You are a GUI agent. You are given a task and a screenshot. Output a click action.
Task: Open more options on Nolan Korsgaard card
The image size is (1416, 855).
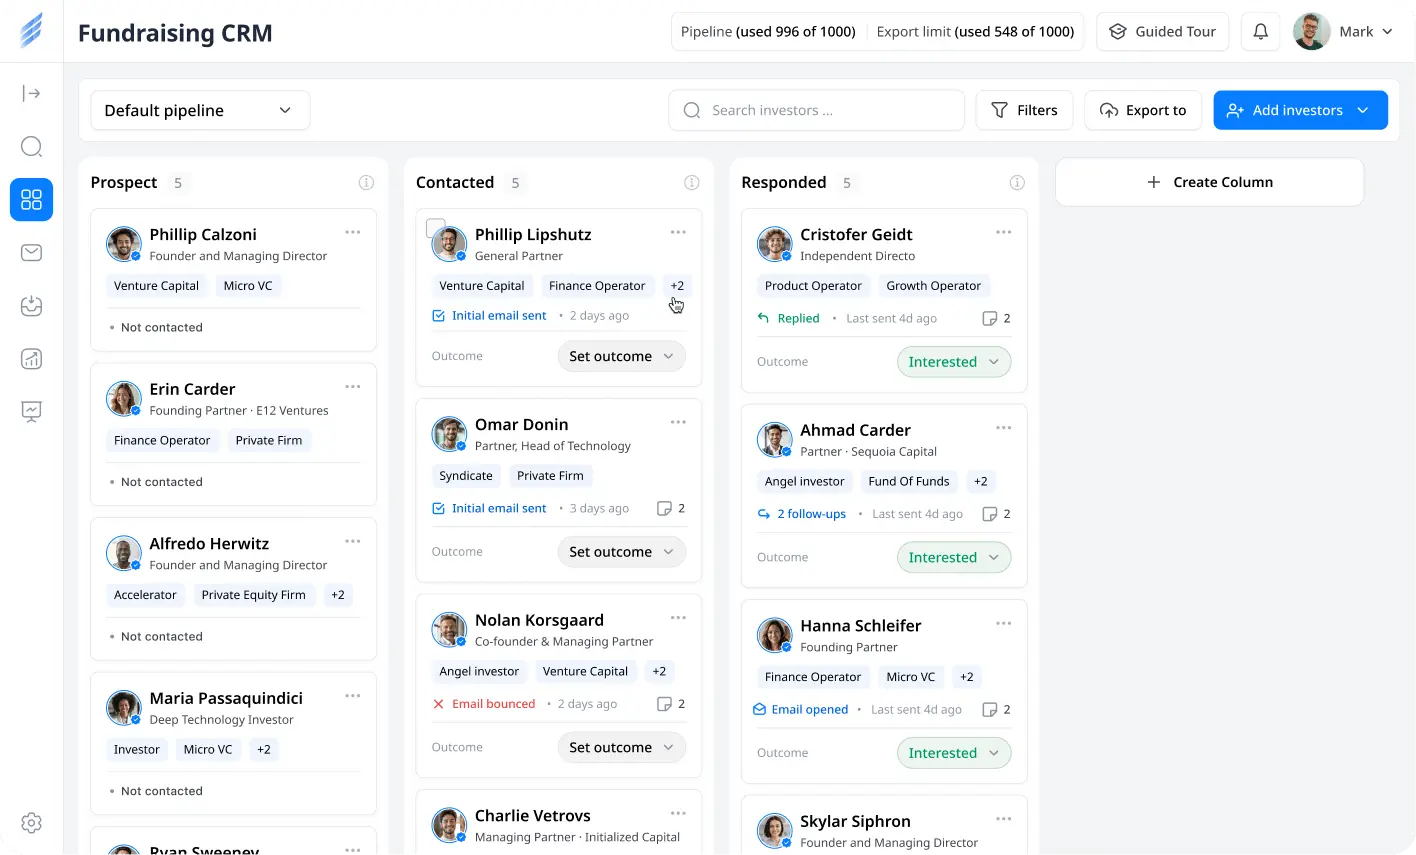(678, 618)
